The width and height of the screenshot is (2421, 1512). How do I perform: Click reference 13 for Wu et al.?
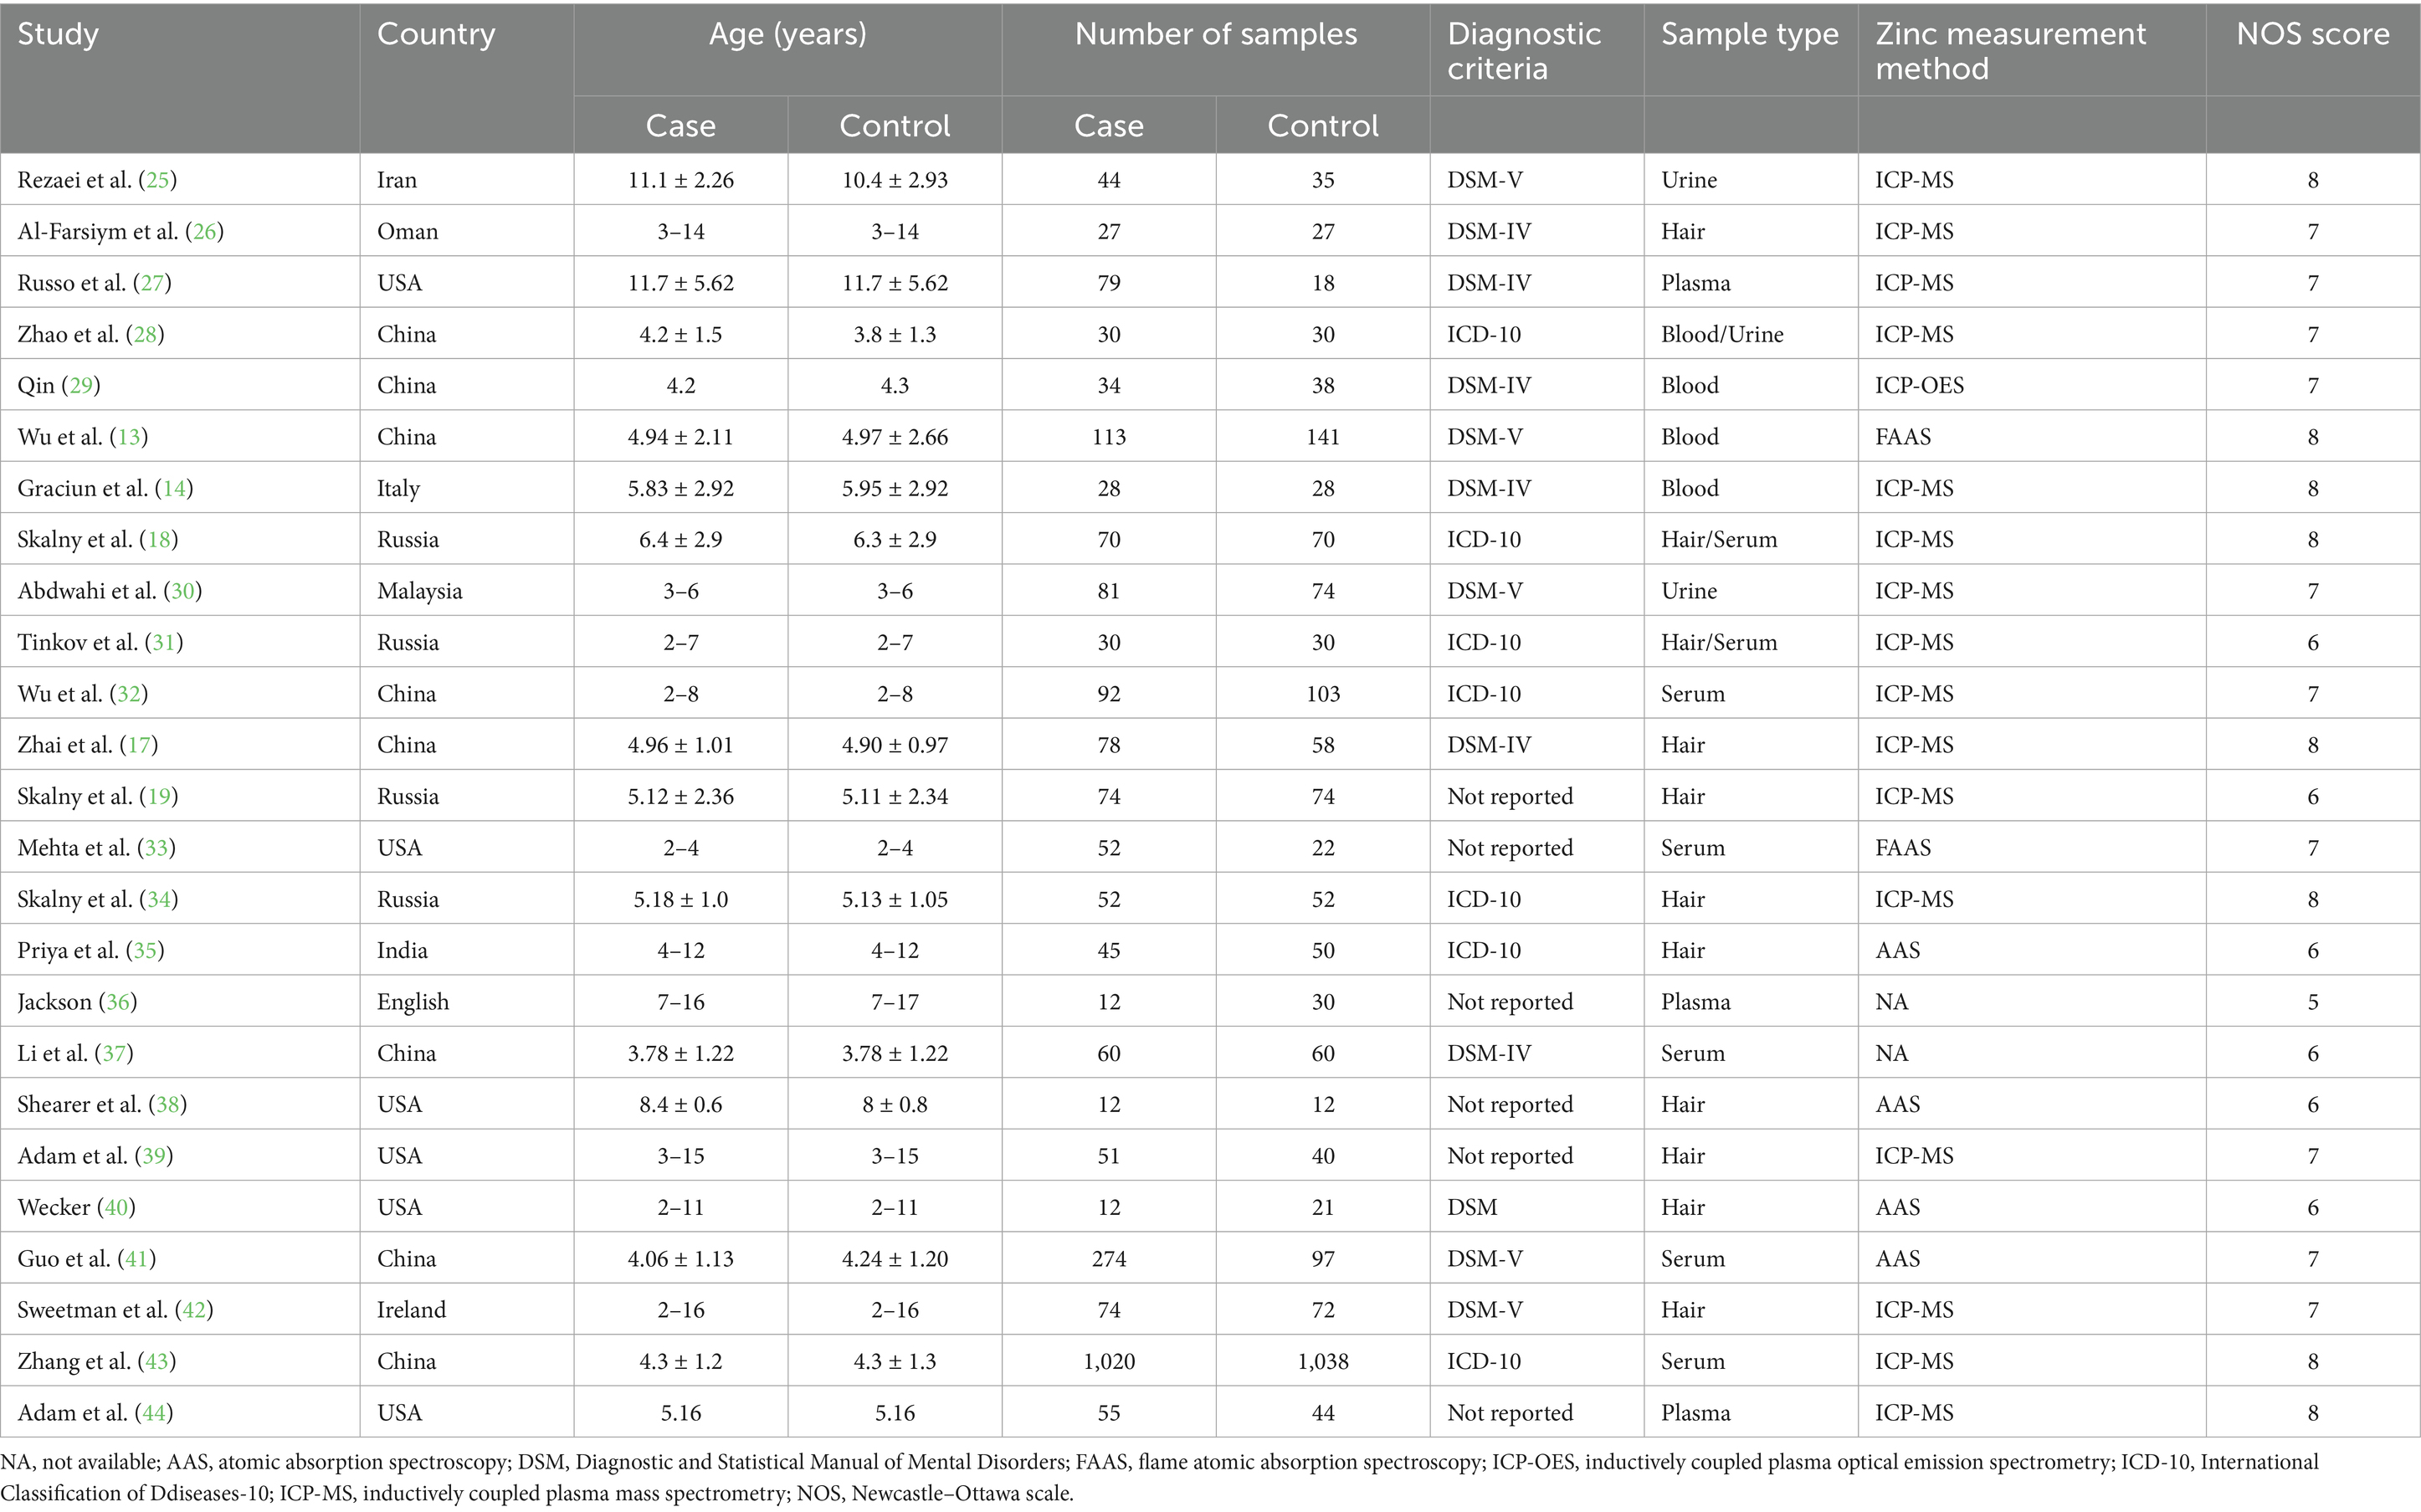[130, 437]
